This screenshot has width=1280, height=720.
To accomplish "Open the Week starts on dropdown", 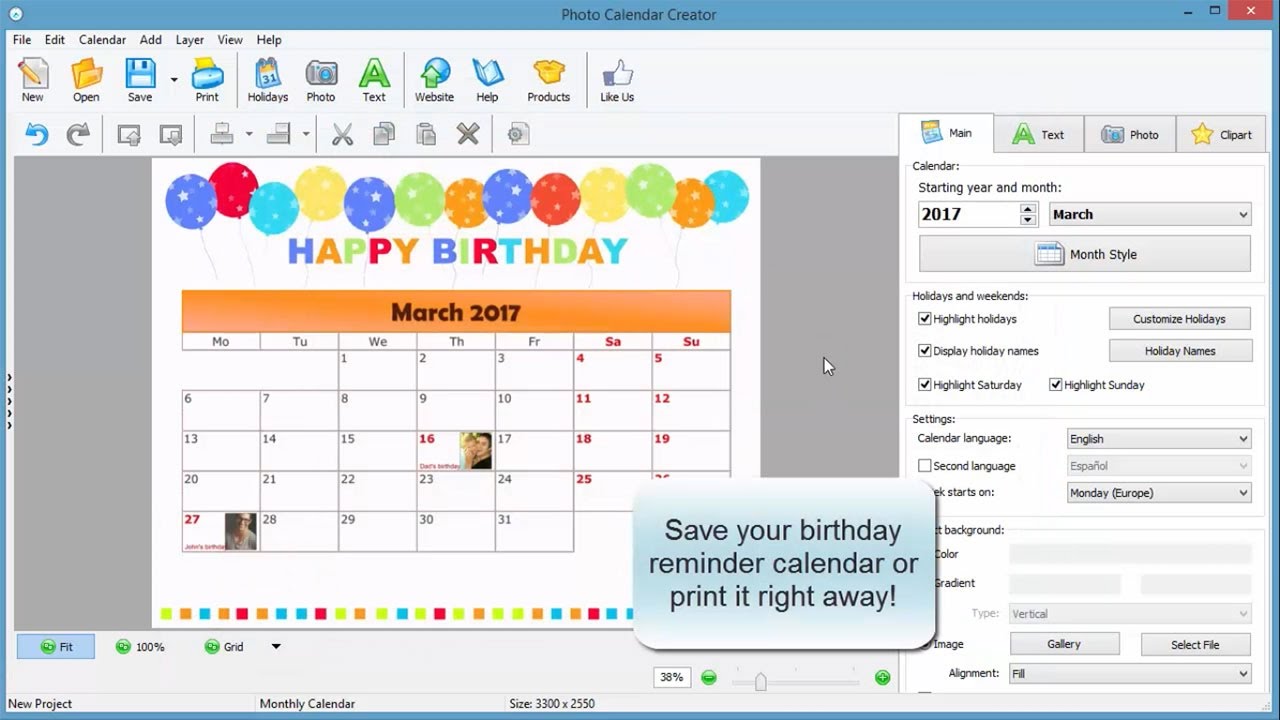I will 1159,493.
